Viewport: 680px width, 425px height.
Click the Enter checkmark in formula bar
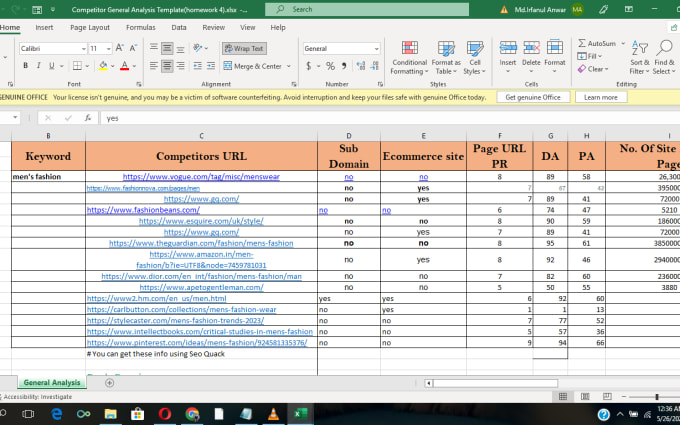tap(68, 118)
